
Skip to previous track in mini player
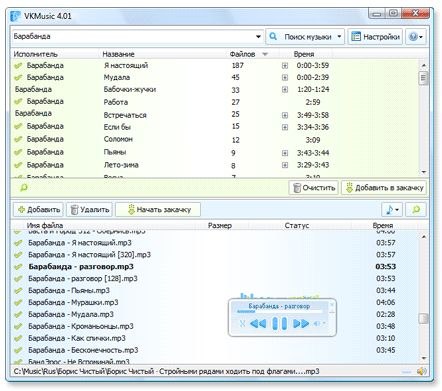(x=258, y=323)
